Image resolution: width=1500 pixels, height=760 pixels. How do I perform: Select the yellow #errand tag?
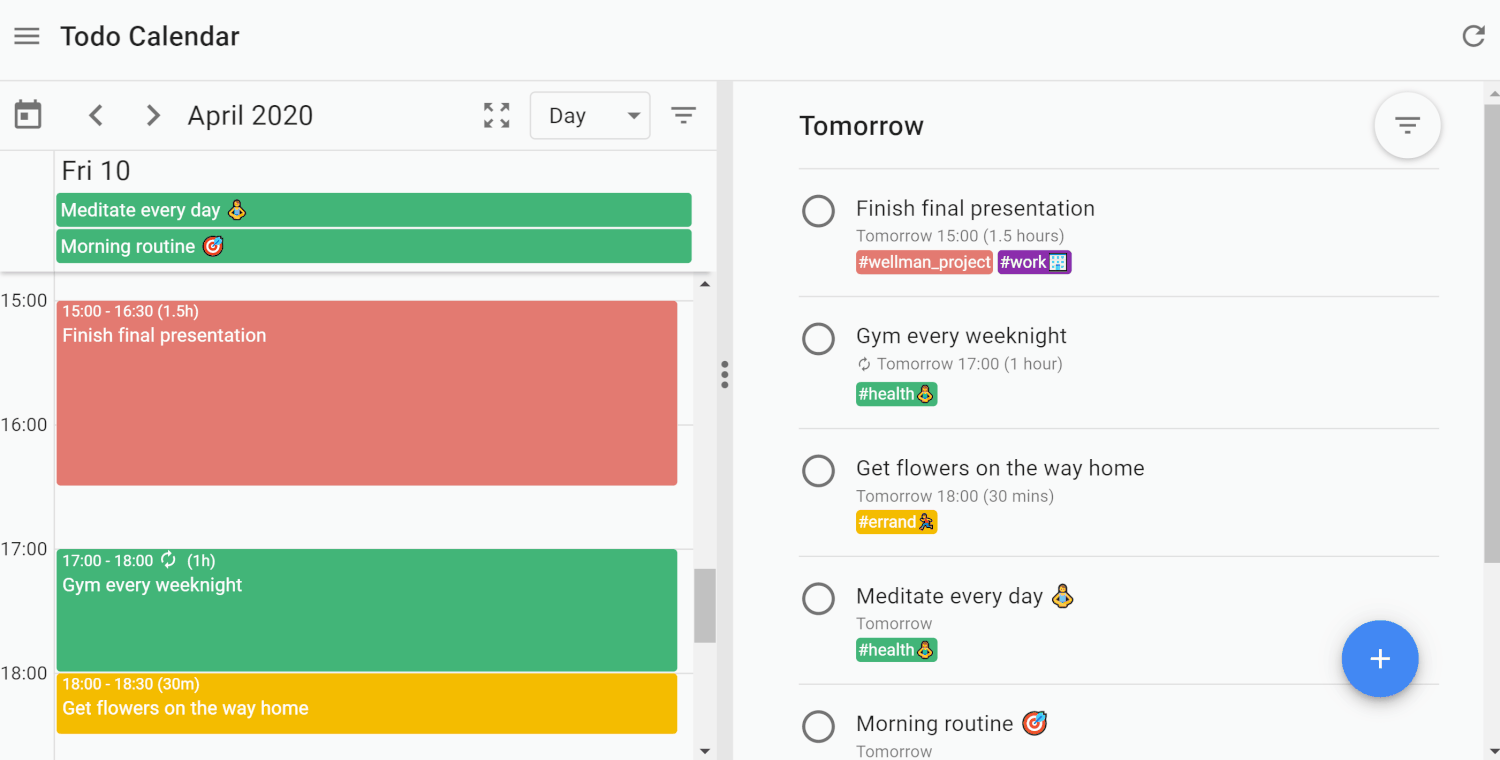point(896,522)
